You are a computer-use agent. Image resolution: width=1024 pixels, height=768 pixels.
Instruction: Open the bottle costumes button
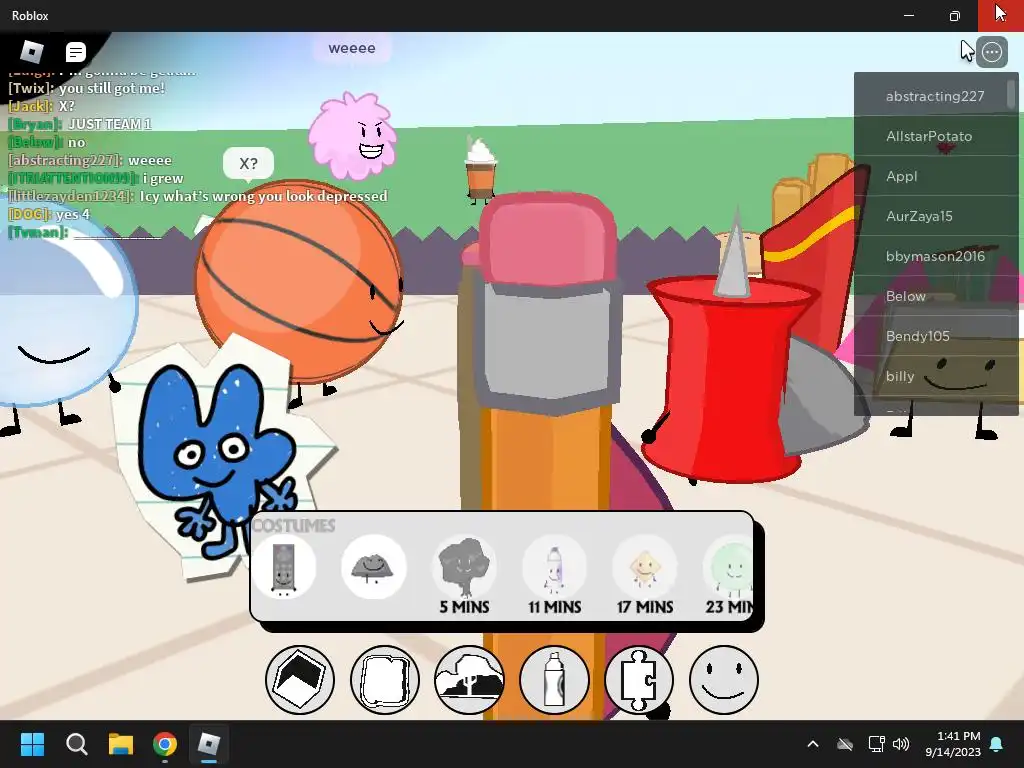[x=554, y=680]
